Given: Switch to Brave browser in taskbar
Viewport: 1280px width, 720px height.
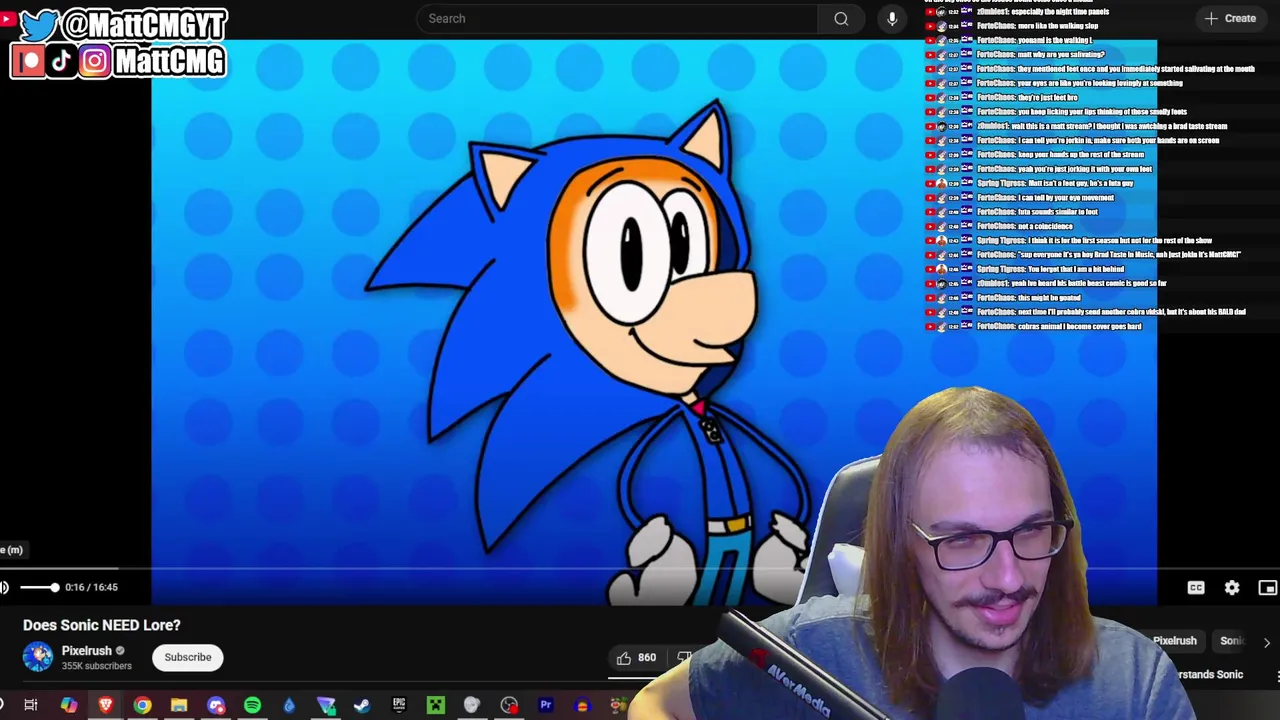Looking at the screenshot, I should 105,706.
